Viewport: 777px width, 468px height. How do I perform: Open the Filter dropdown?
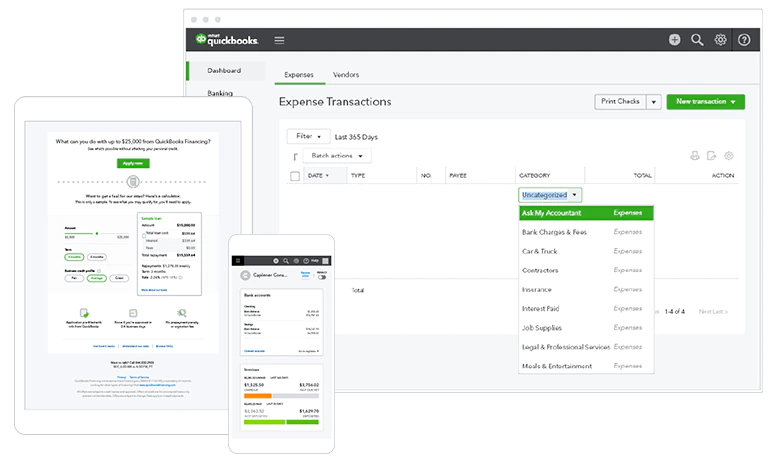[x=308, y=136]
